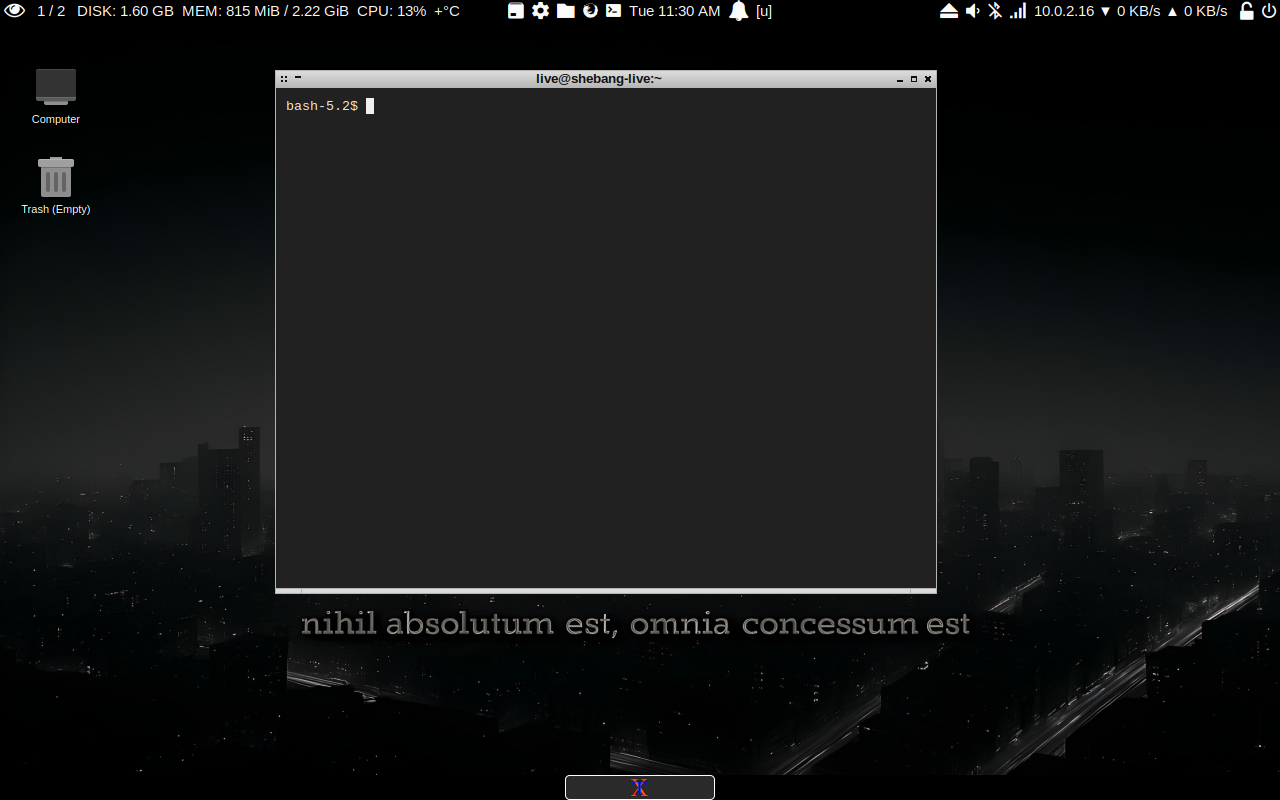1280x800 pixels.
Task: Click the [u] indicator in the panel
Action: pyautogui.click(x=764, y=11)
